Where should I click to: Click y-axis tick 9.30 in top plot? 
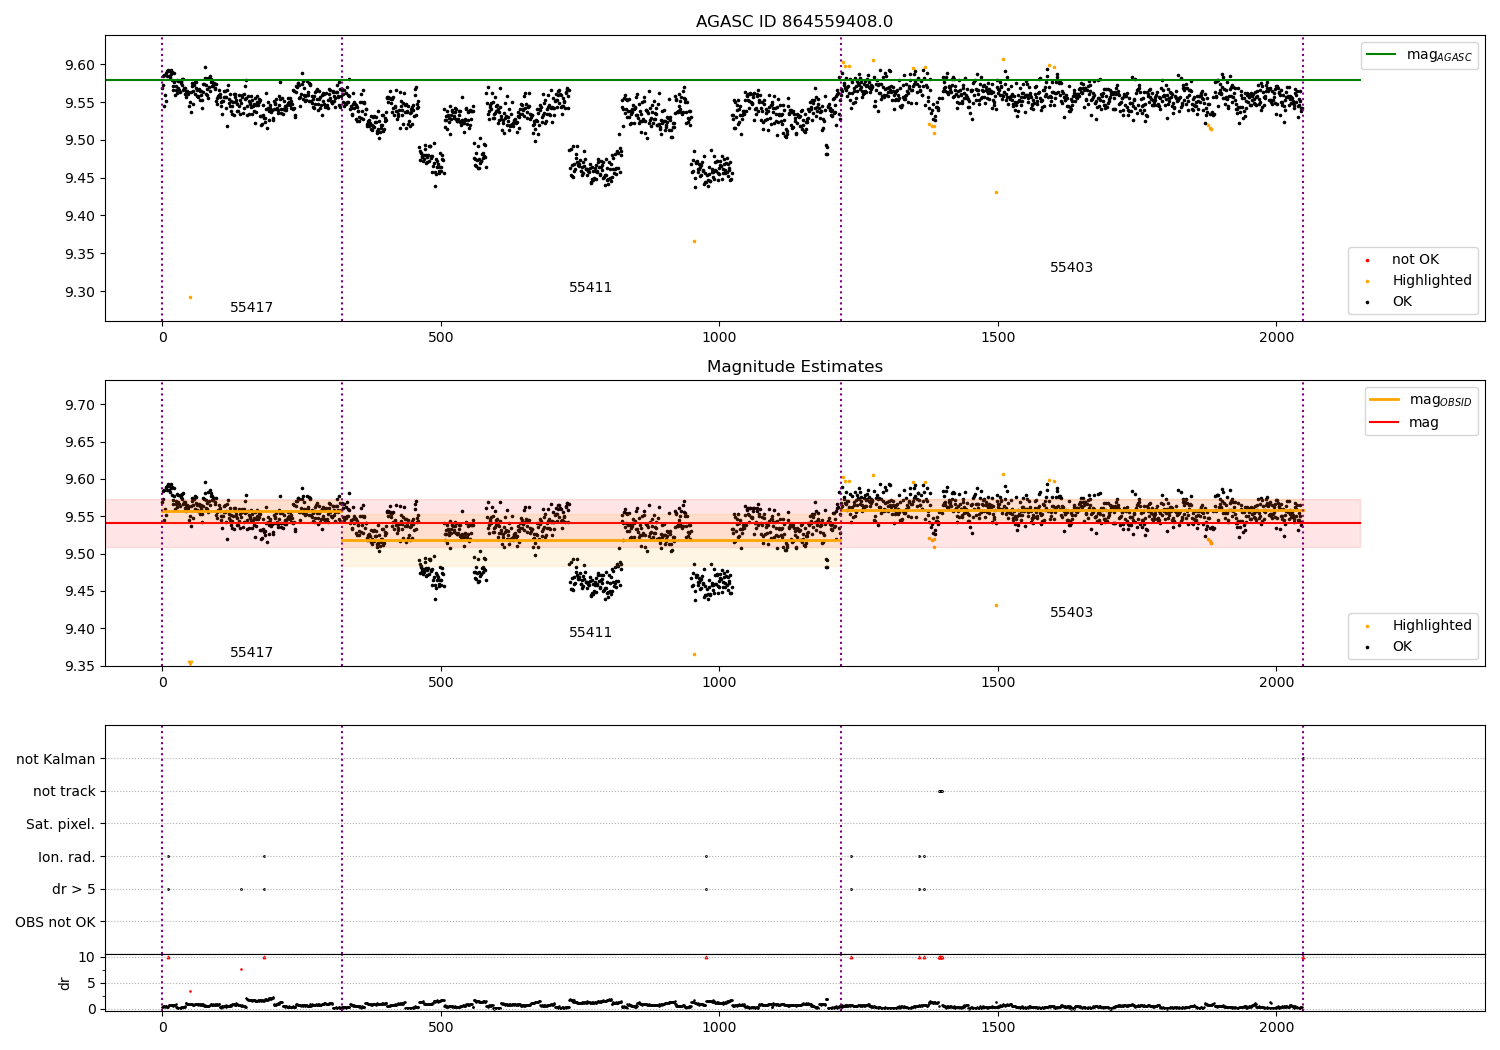82,292
